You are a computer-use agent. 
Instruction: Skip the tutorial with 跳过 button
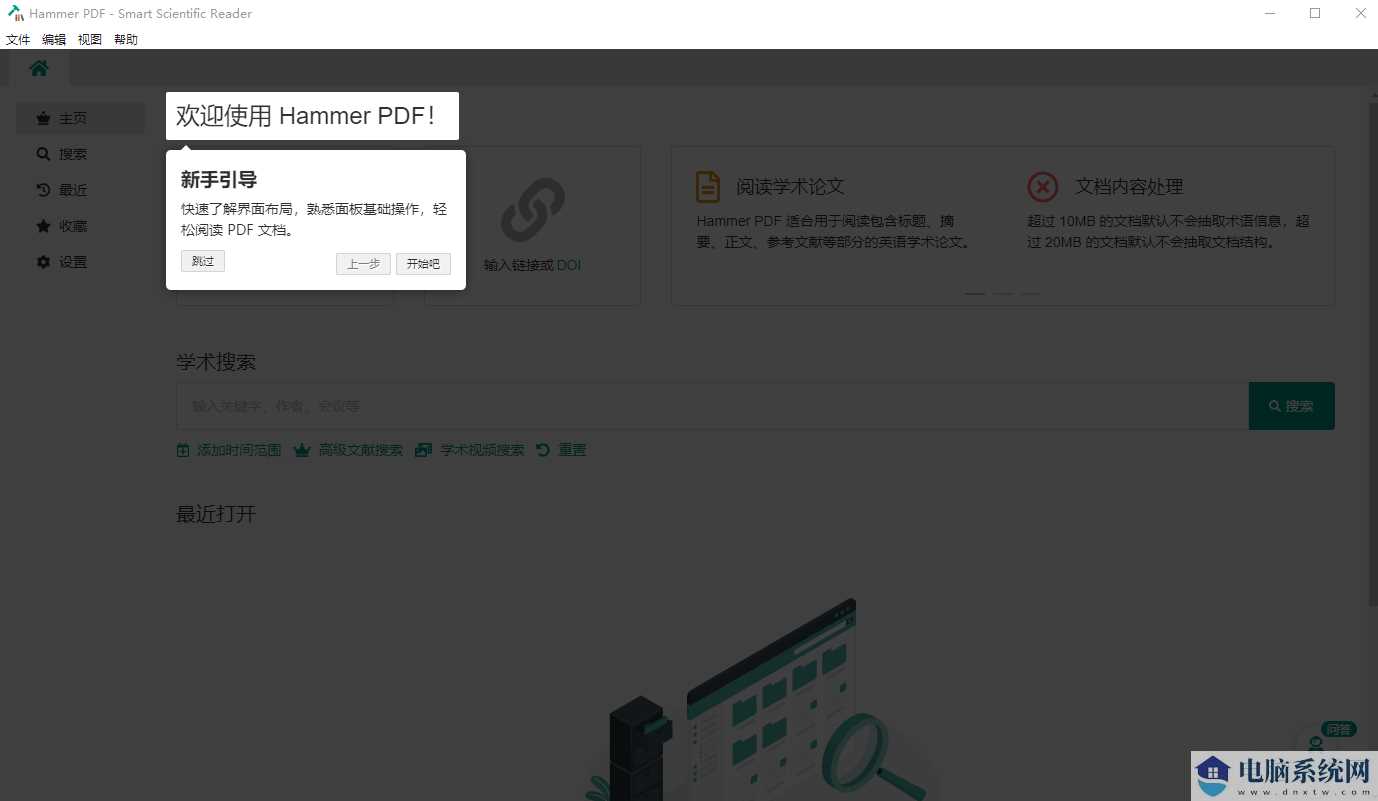(x=203, y=261)
